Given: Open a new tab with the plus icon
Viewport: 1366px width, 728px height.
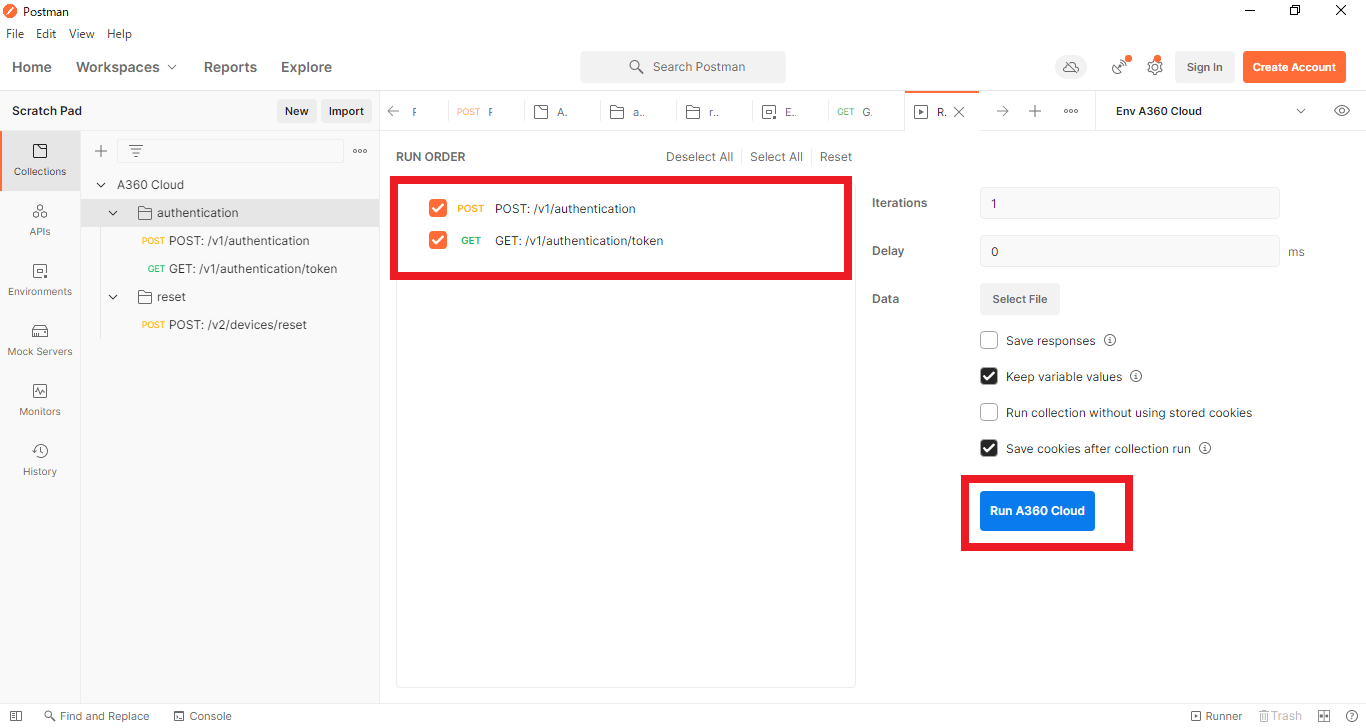Looking at the screenshot, I should 1035,111.
